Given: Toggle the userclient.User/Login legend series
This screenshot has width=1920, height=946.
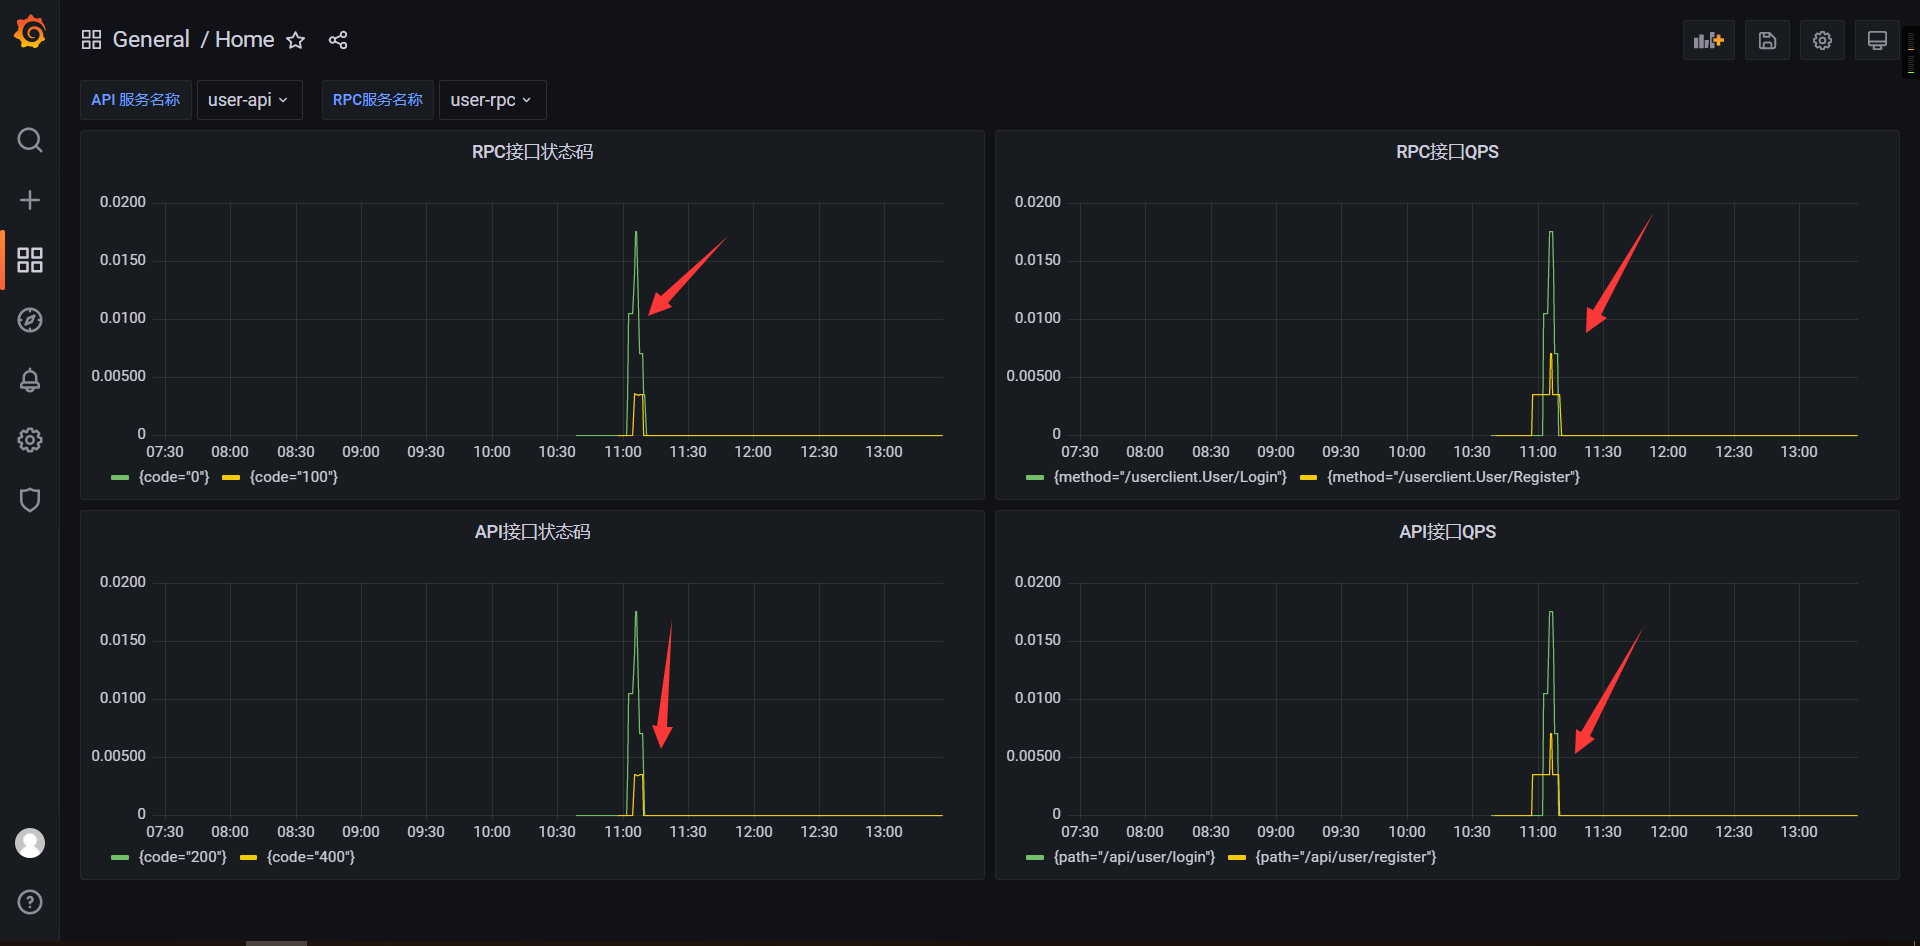Looking at the screenshot, I should pos(1170,477).
